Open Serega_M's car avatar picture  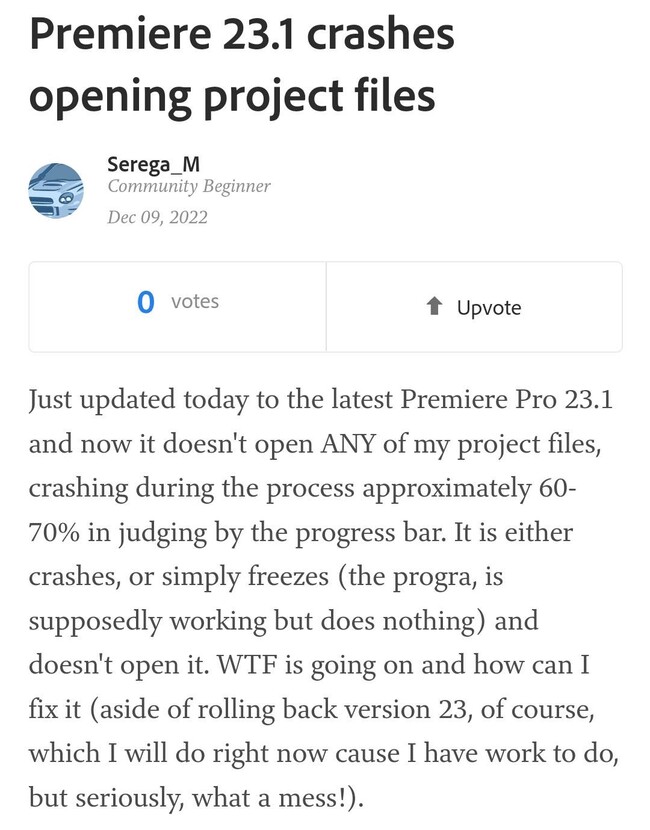(x=56, y=191)
